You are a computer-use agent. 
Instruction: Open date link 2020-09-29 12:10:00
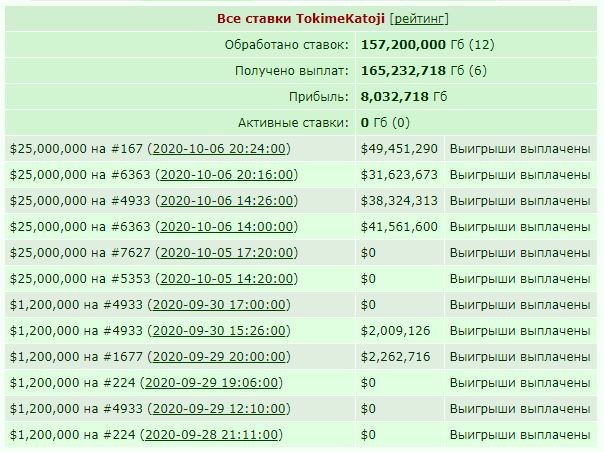[219, 408]
